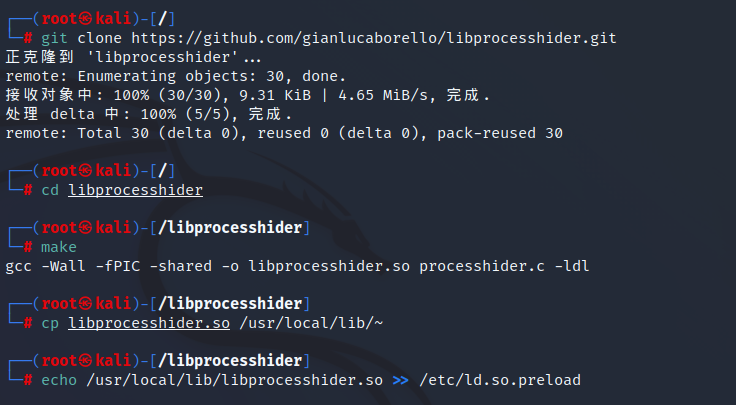The width and height of the screenshot is (736, 405).
Task: Click the # prompt symbol before make
Action: pos(28,247)
